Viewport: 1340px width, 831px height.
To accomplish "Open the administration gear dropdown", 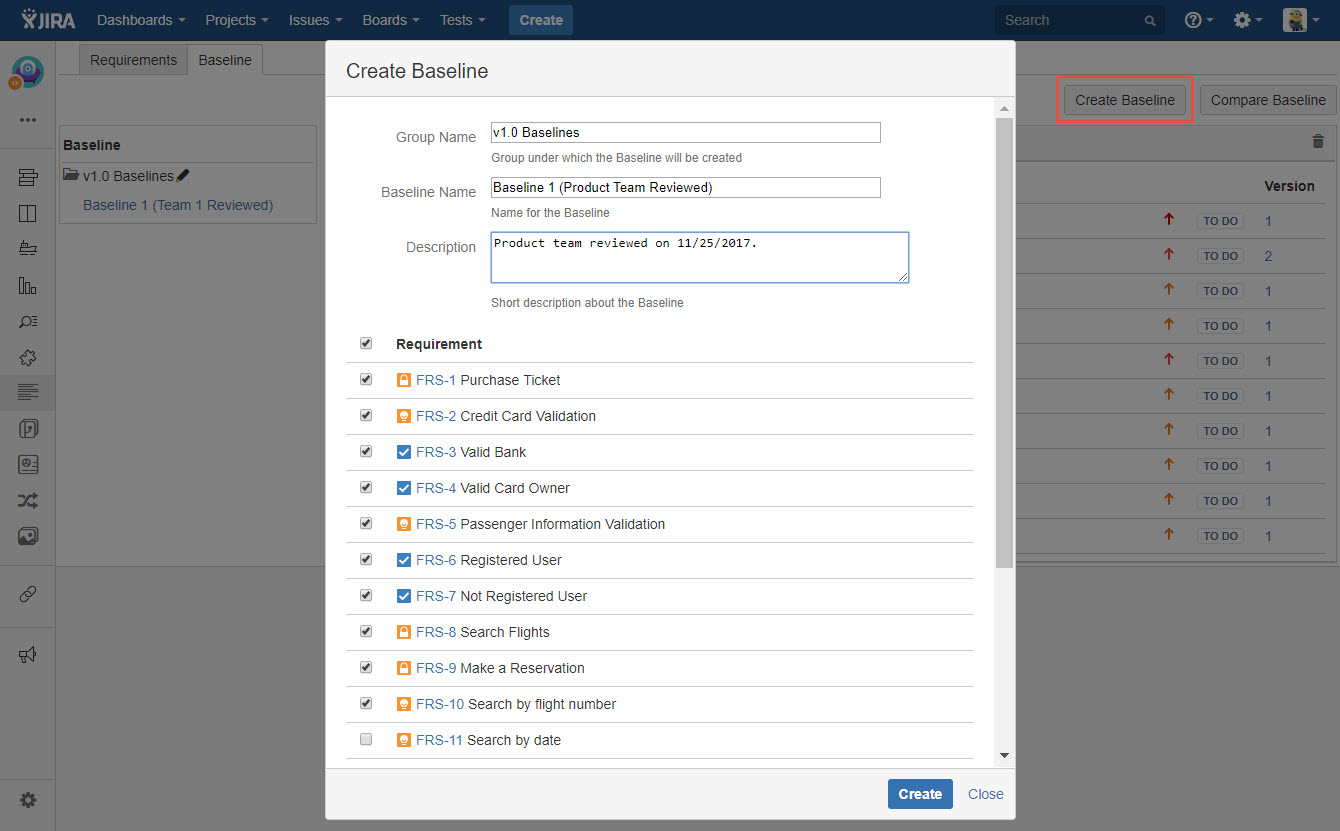I will (1247, 20).
